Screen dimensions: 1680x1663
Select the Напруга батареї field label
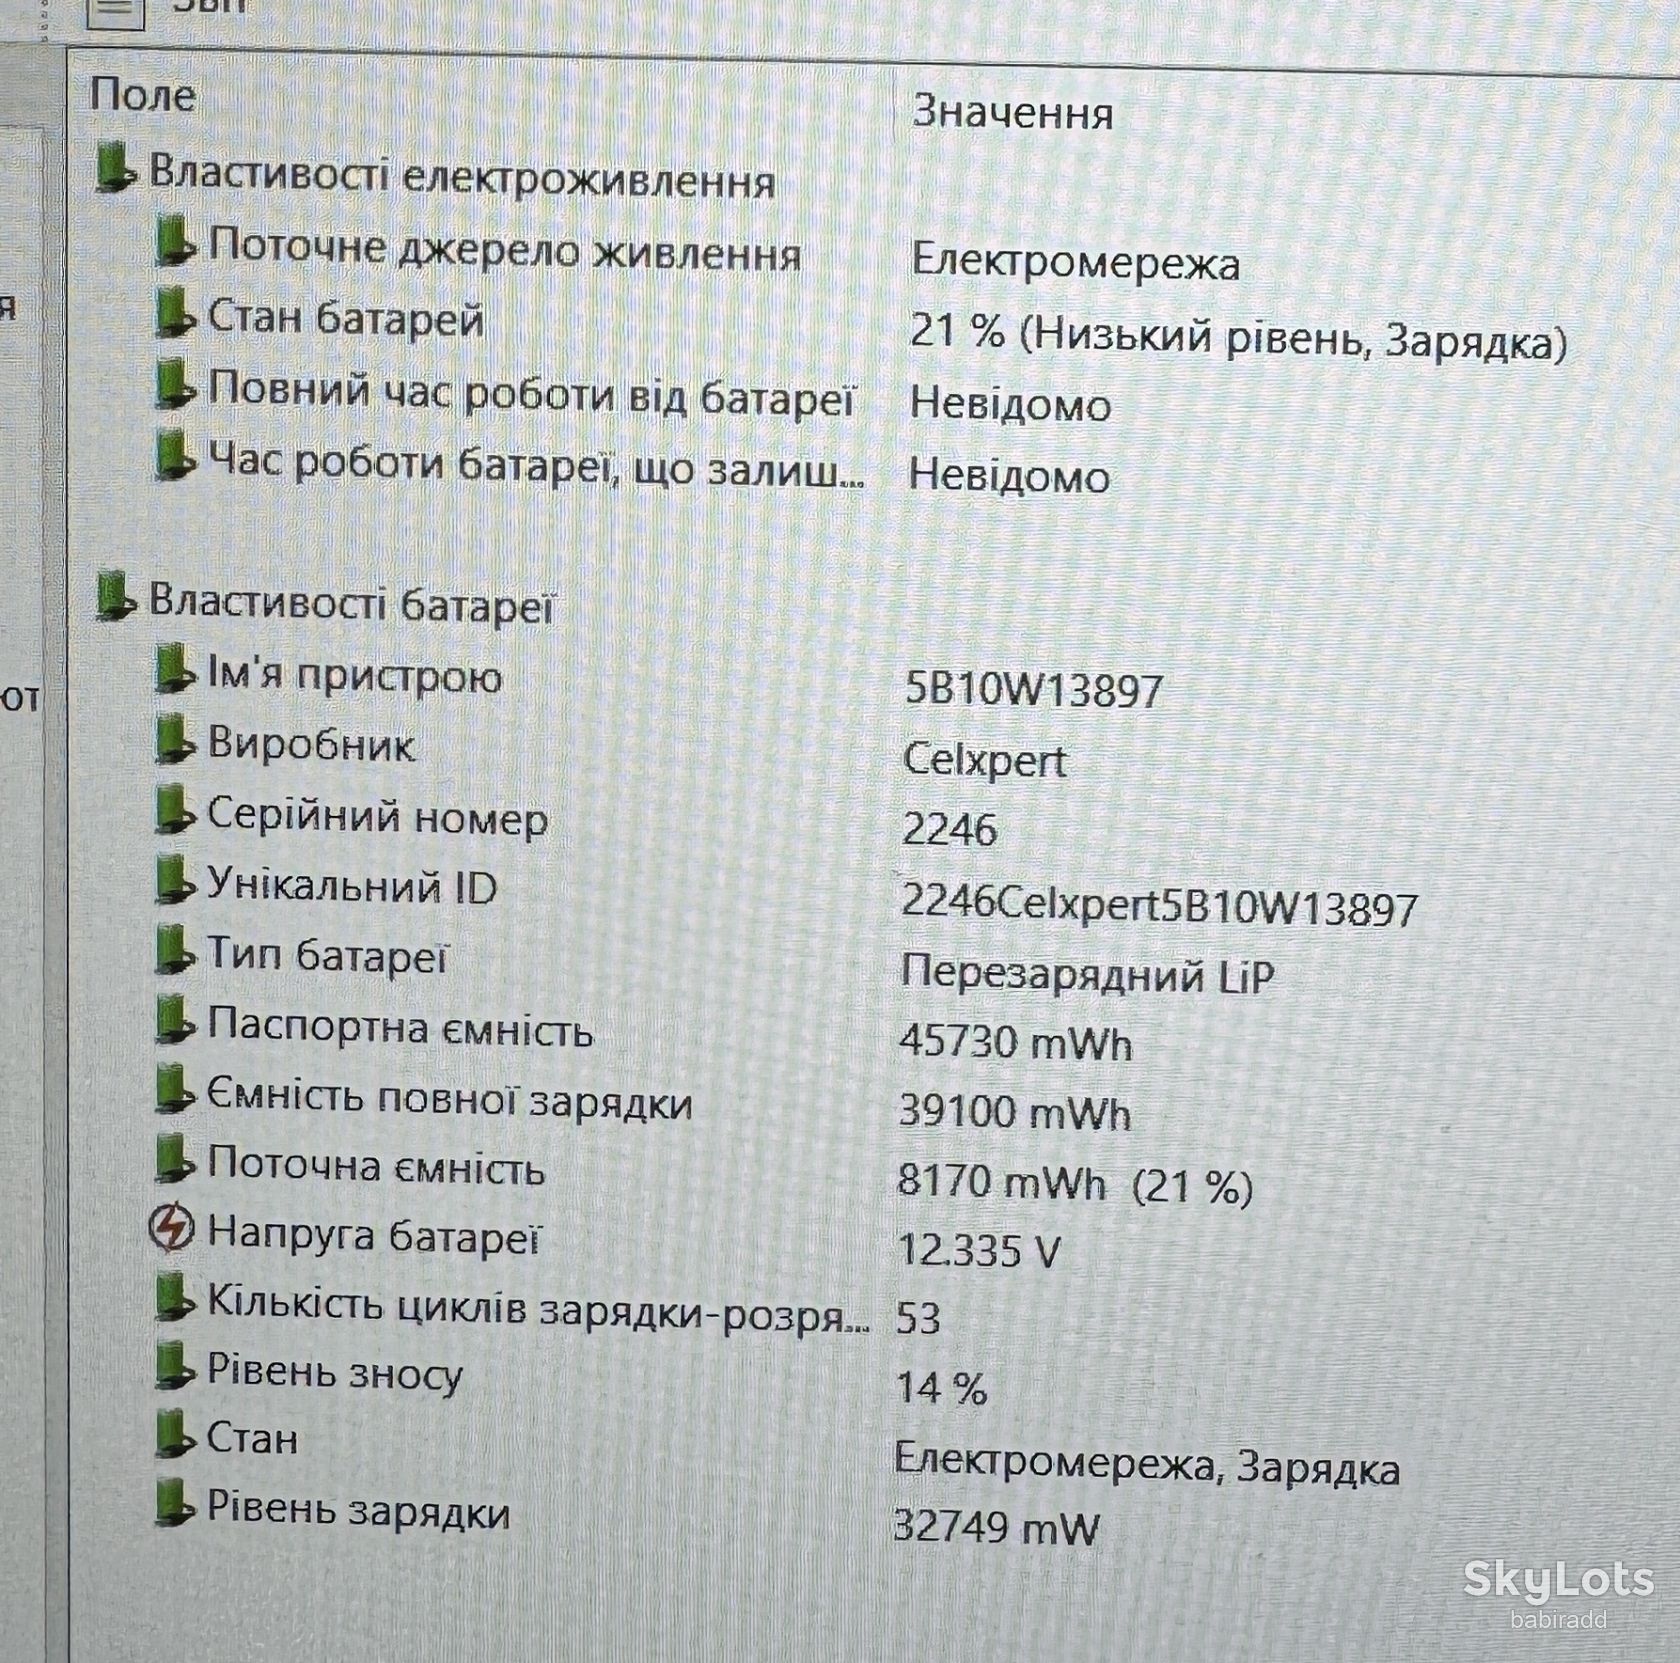374,1236
